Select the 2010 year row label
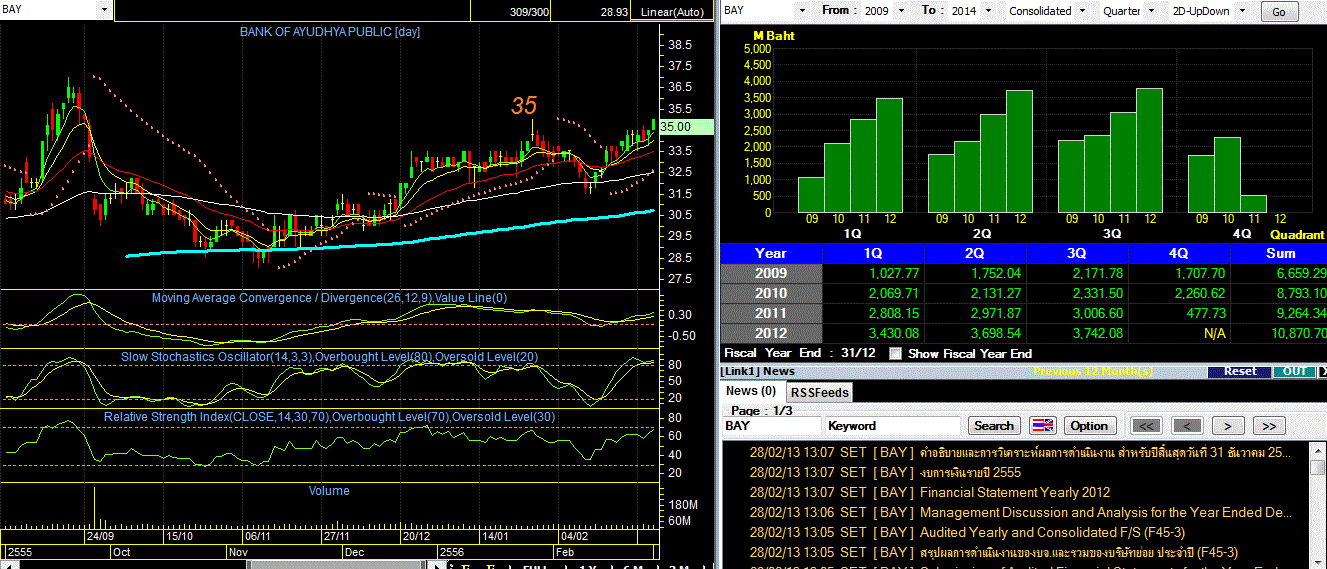Screen dimensions: 1327x569 tap(770, 293)
